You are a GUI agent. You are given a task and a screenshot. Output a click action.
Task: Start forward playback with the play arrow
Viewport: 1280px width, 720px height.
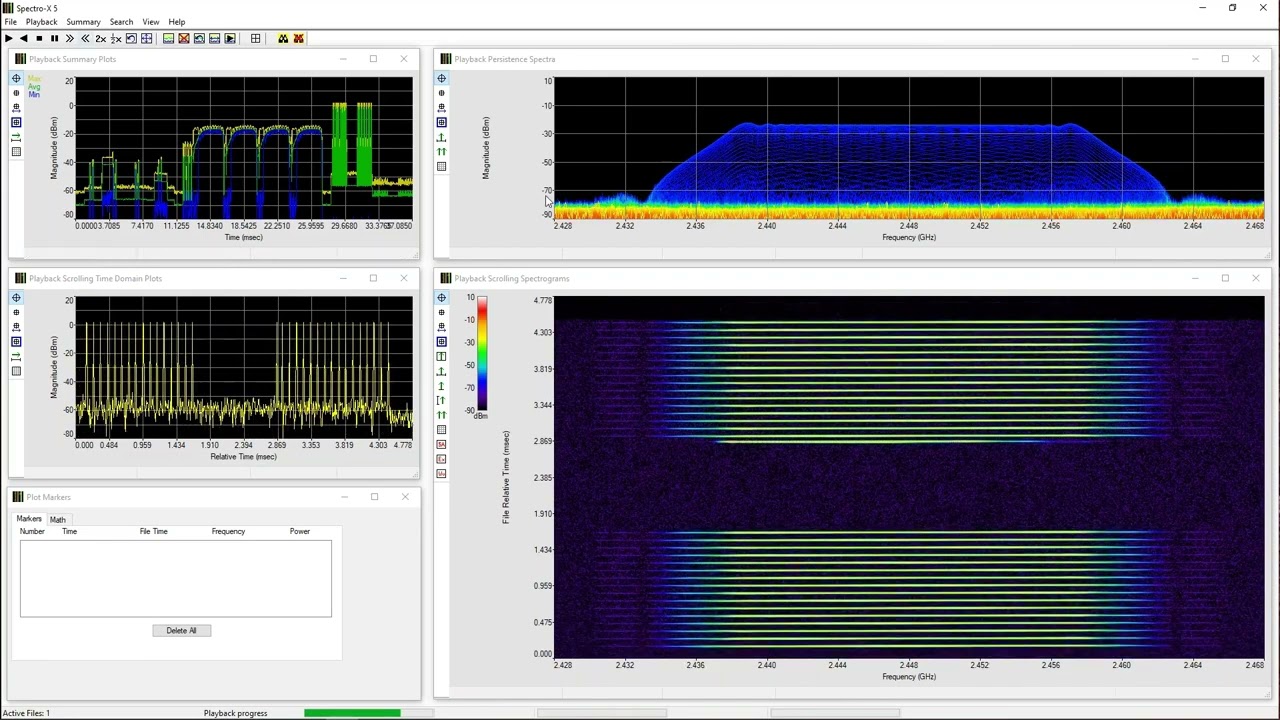click(x=9, y=38)
